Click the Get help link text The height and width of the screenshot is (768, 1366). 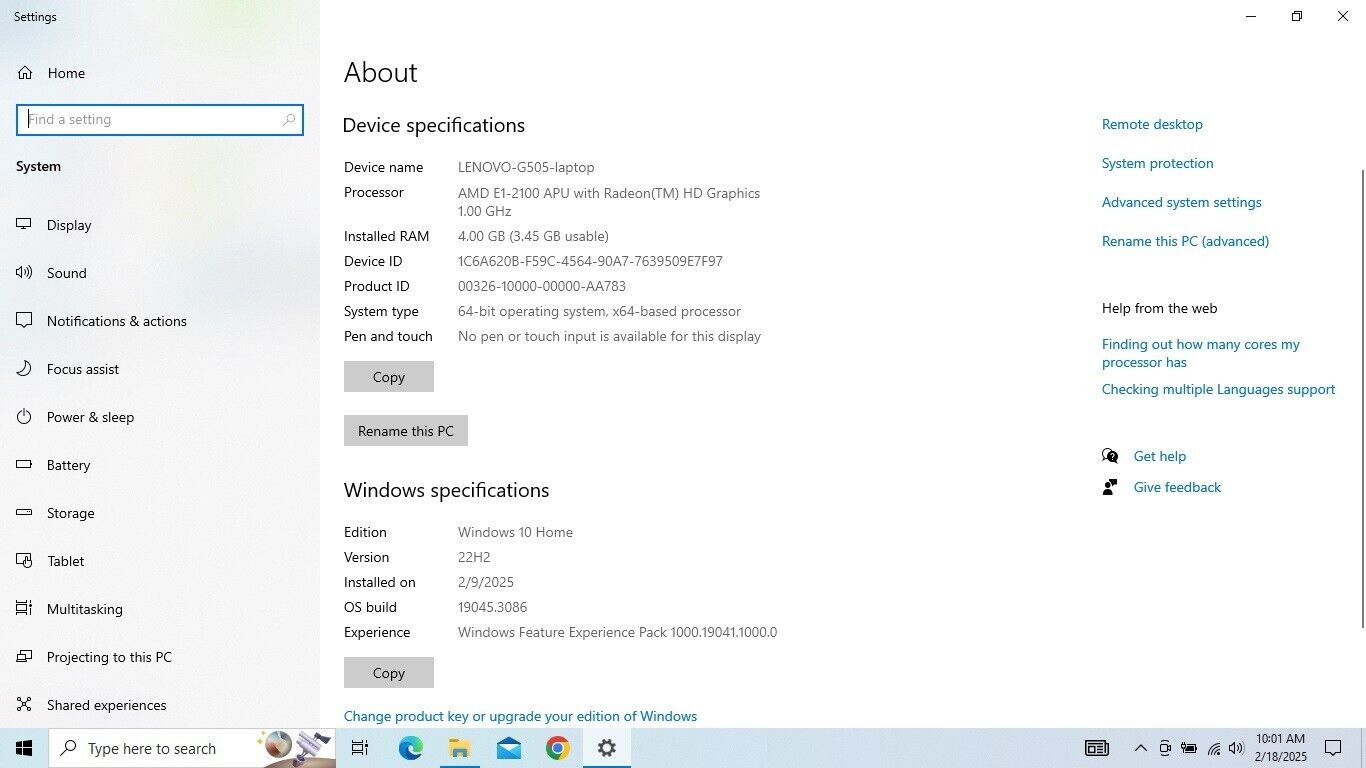pyautogui.click(x=1159, y=456)
